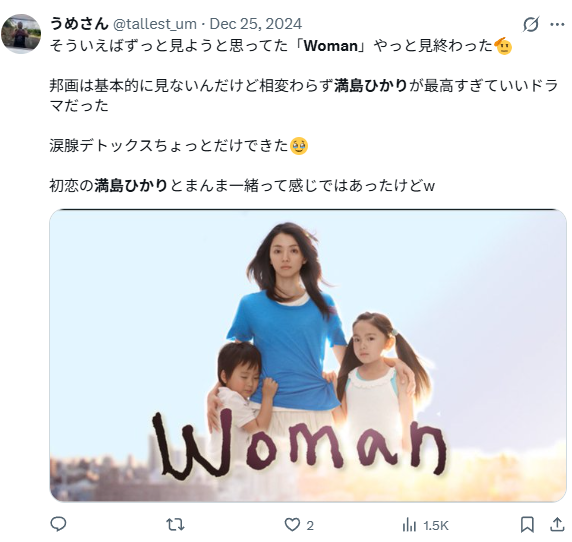This screenshot has height=542, width=572.
Task: Open the @tallest_um handle link
Action: (x=155, y=24)
